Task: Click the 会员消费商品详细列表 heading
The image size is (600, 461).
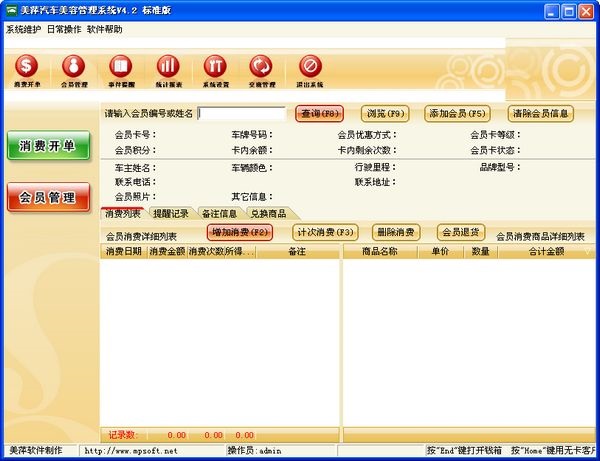Action: click(540, 237)
